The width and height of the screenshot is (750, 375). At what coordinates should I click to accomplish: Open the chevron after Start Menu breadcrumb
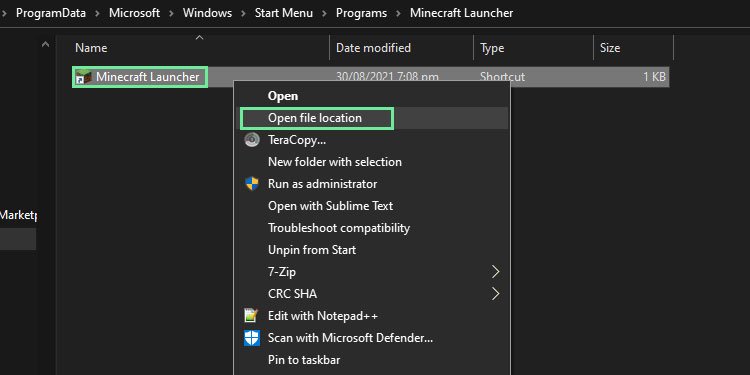point(325,13)
